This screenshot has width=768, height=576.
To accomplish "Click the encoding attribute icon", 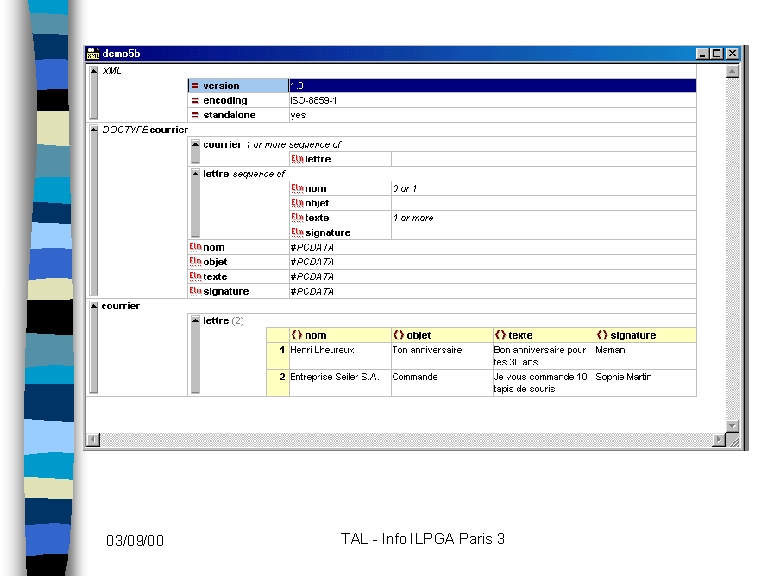I will pyautogui.click(x=195, y=101).
